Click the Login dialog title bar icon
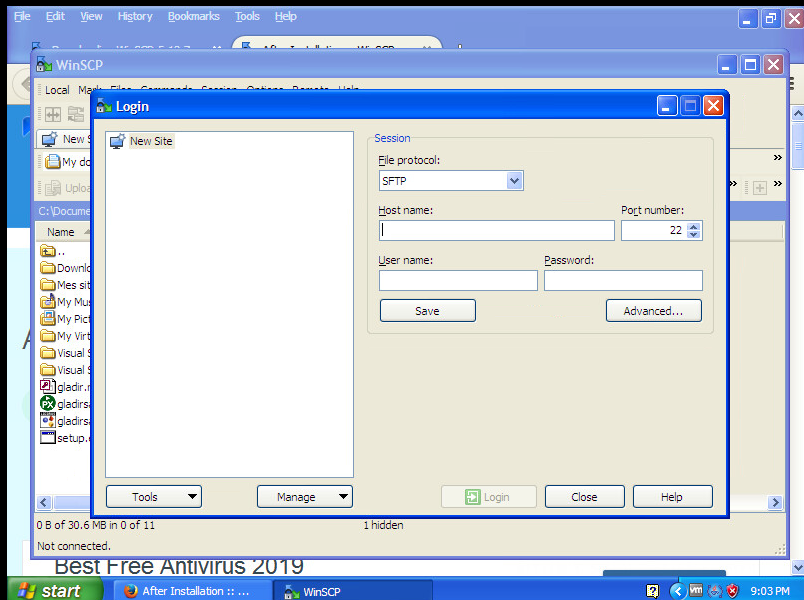 point(105,106)
